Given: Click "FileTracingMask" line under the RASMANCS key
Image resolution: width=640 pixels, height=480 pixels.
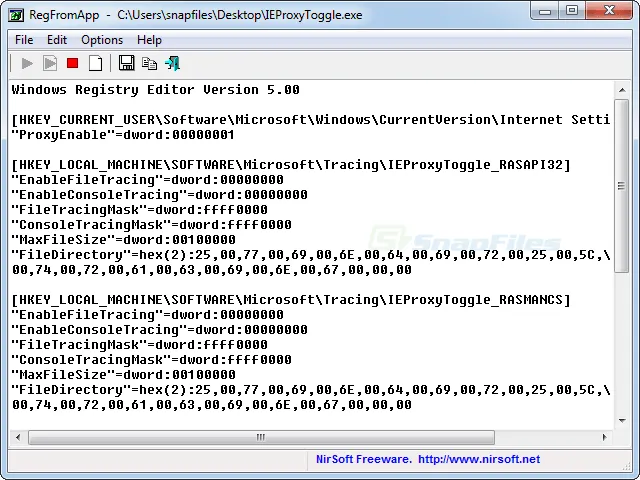Looking at the screenshot, I should 140,345.
